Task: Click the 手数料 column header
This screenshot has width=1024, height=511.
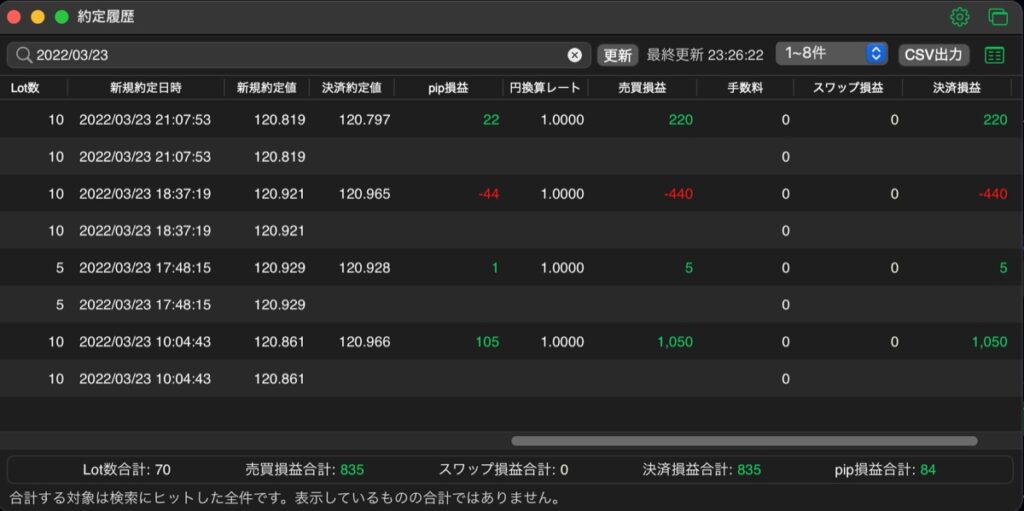Action: pos(745,88)
